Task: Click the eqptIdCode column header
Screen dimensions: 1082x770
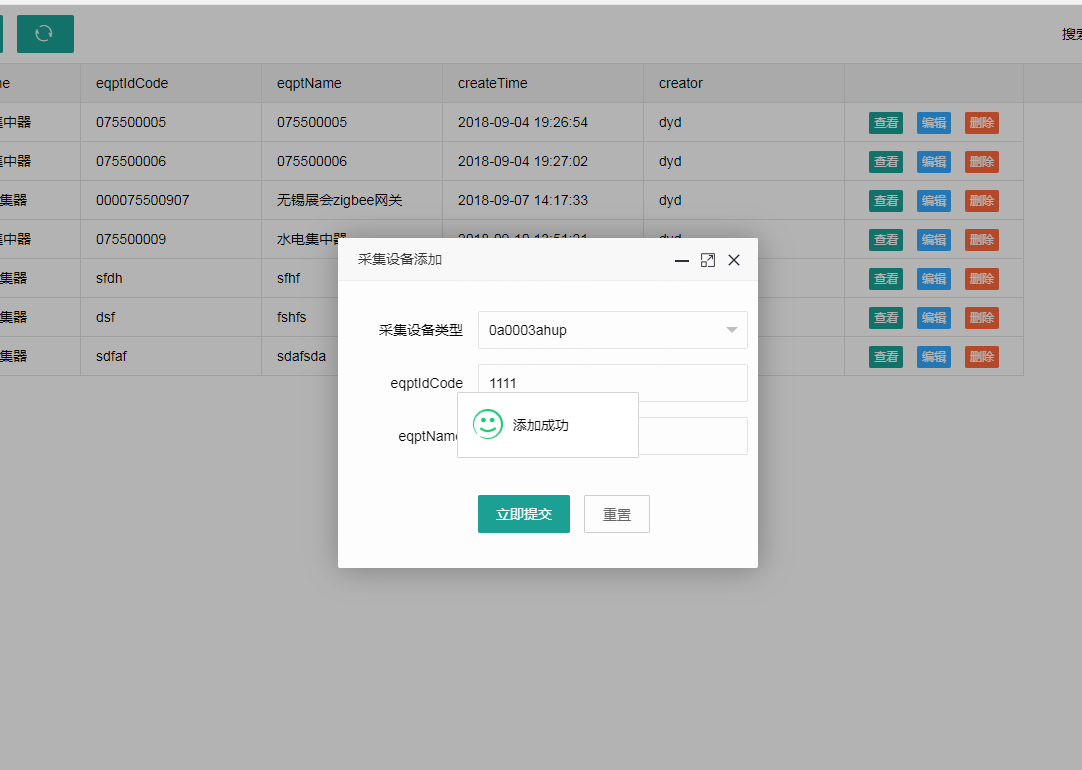Action: tap(171, 83)
